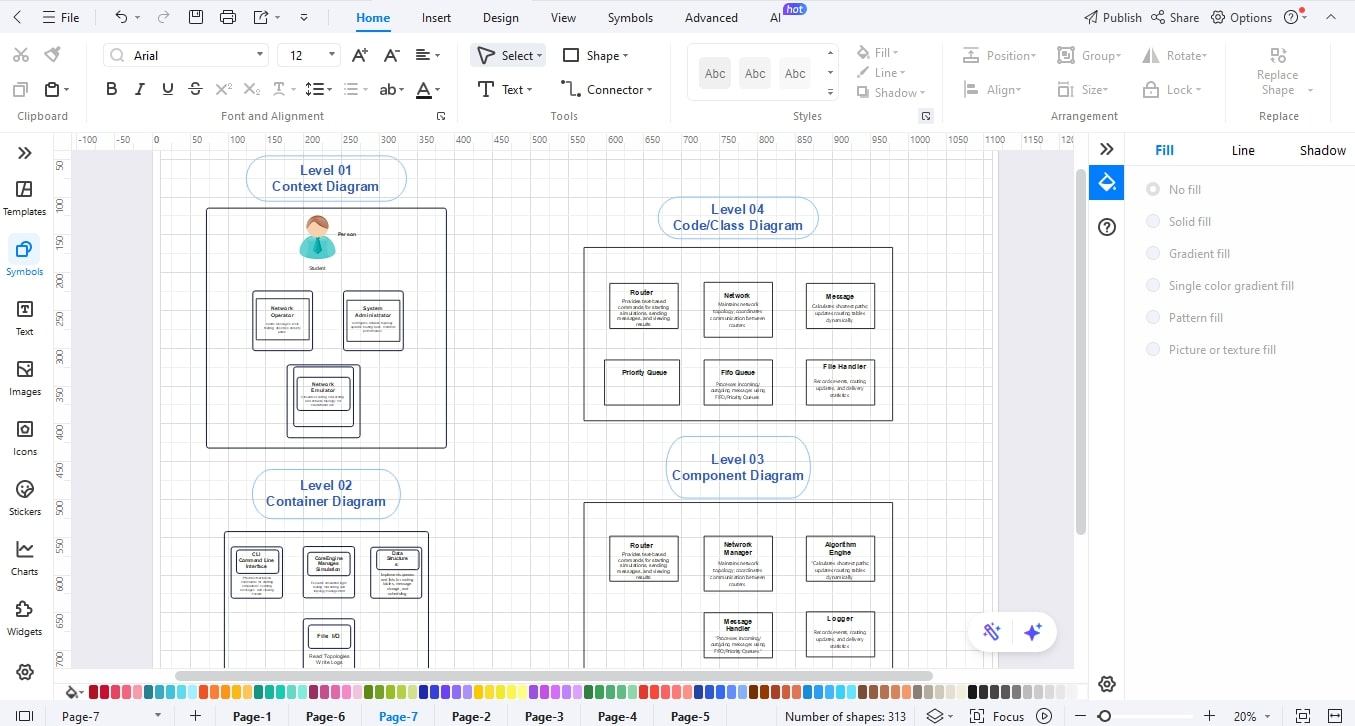Pick a red swatch from the bottom color palette

(95, 691)
